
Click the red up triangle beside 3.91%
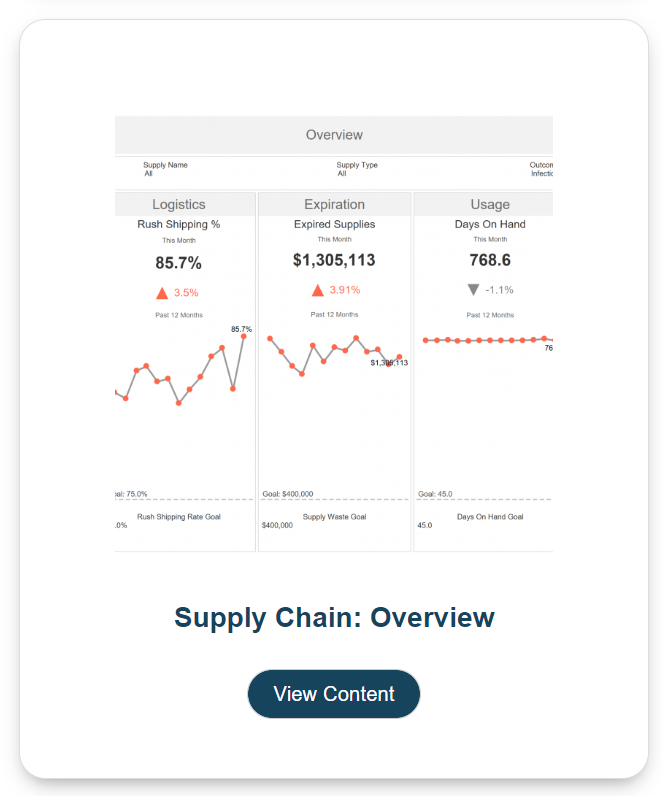(x=318, y=290)
